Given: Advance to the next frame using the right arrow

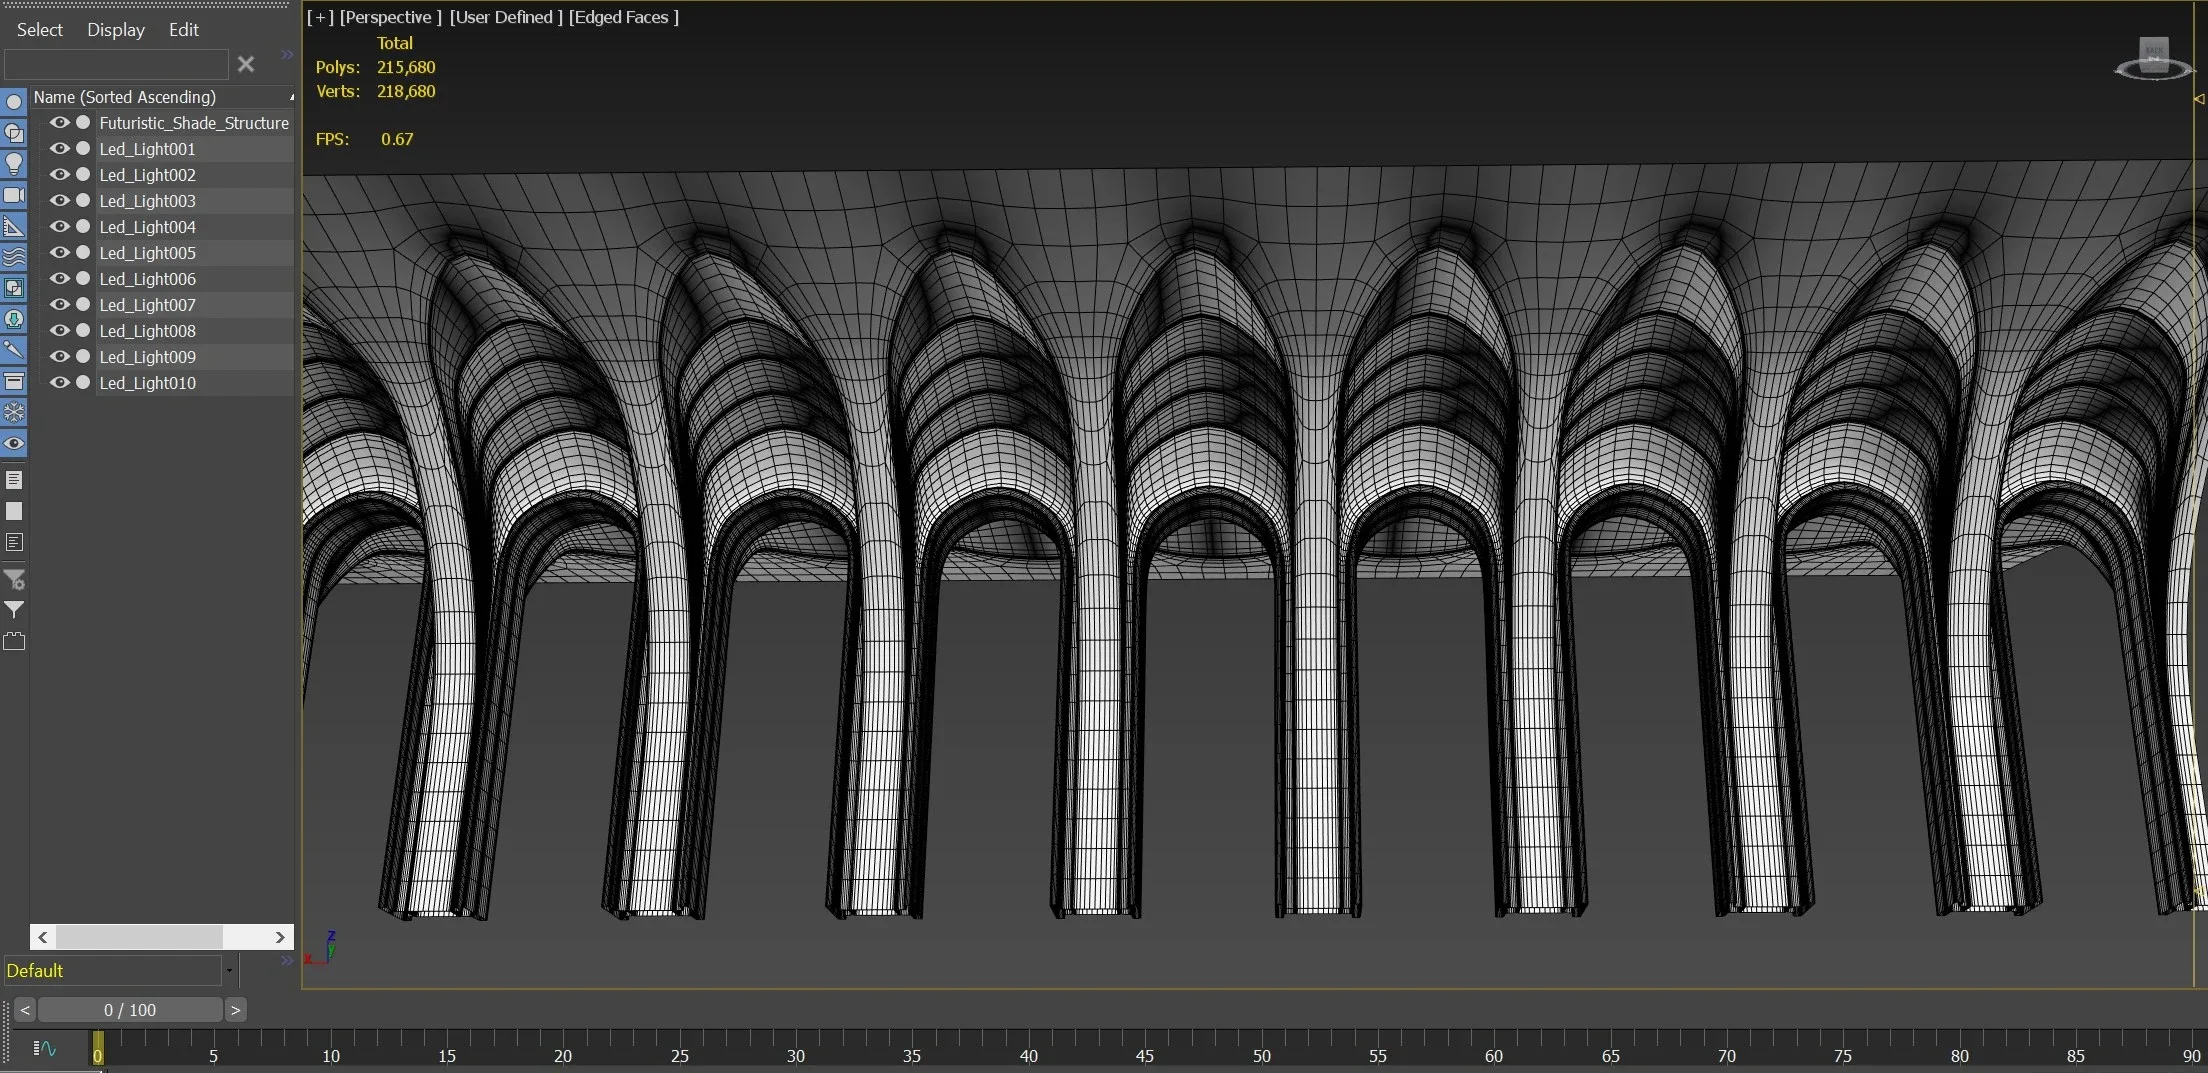Looking at the screenshot, I should point(235,1010).
